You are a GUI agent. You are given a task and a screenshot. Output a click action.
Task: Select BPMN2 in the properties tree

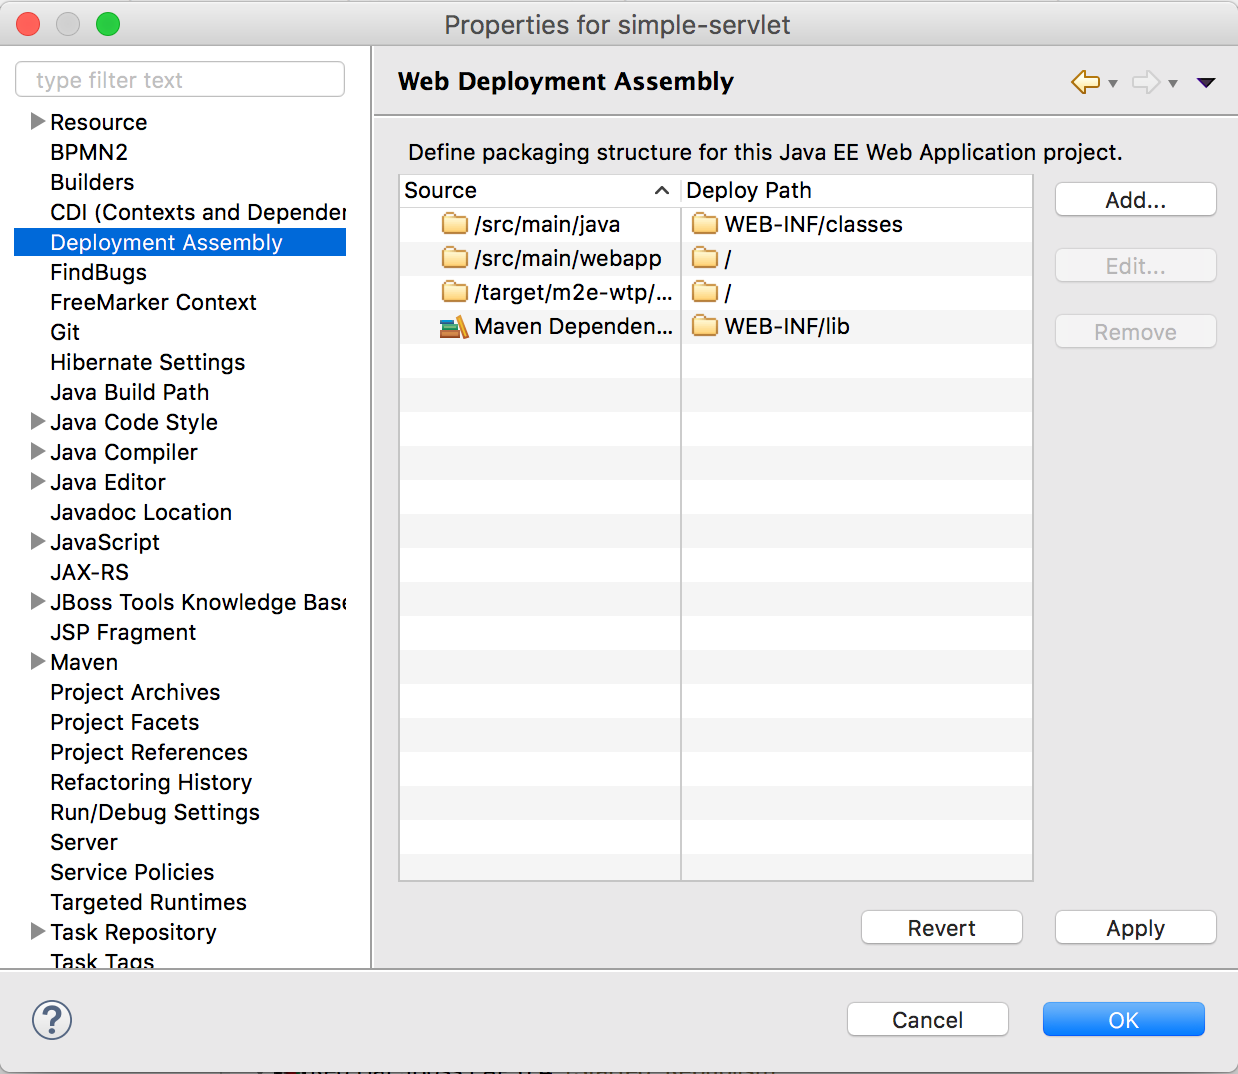click(x=89, y=152)
